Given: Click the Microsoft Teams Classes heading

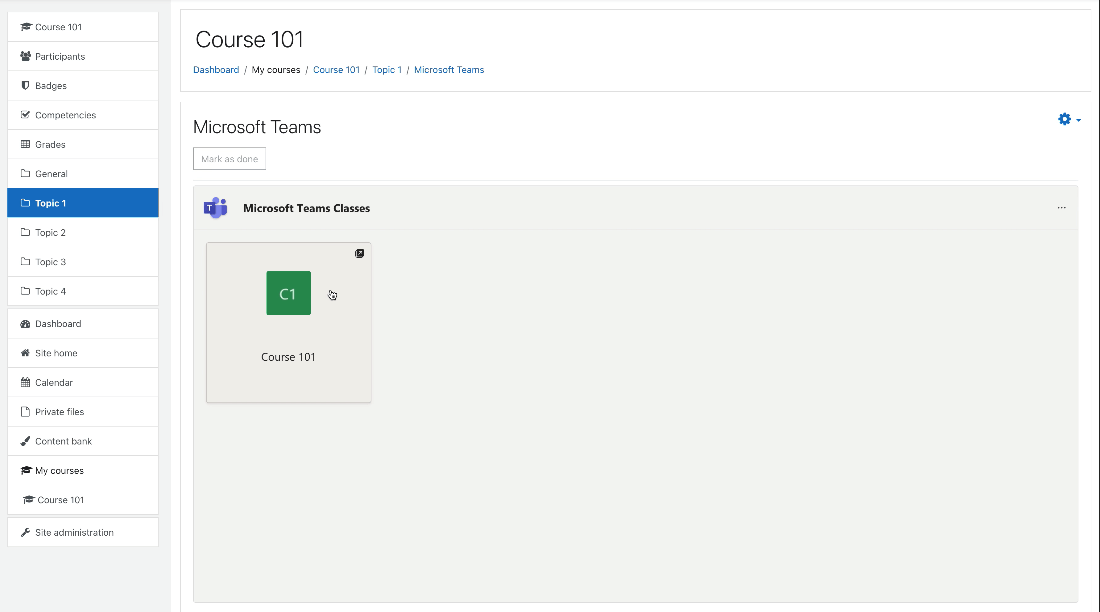Looking at the screenshot, I should click(x=307, y=208).
